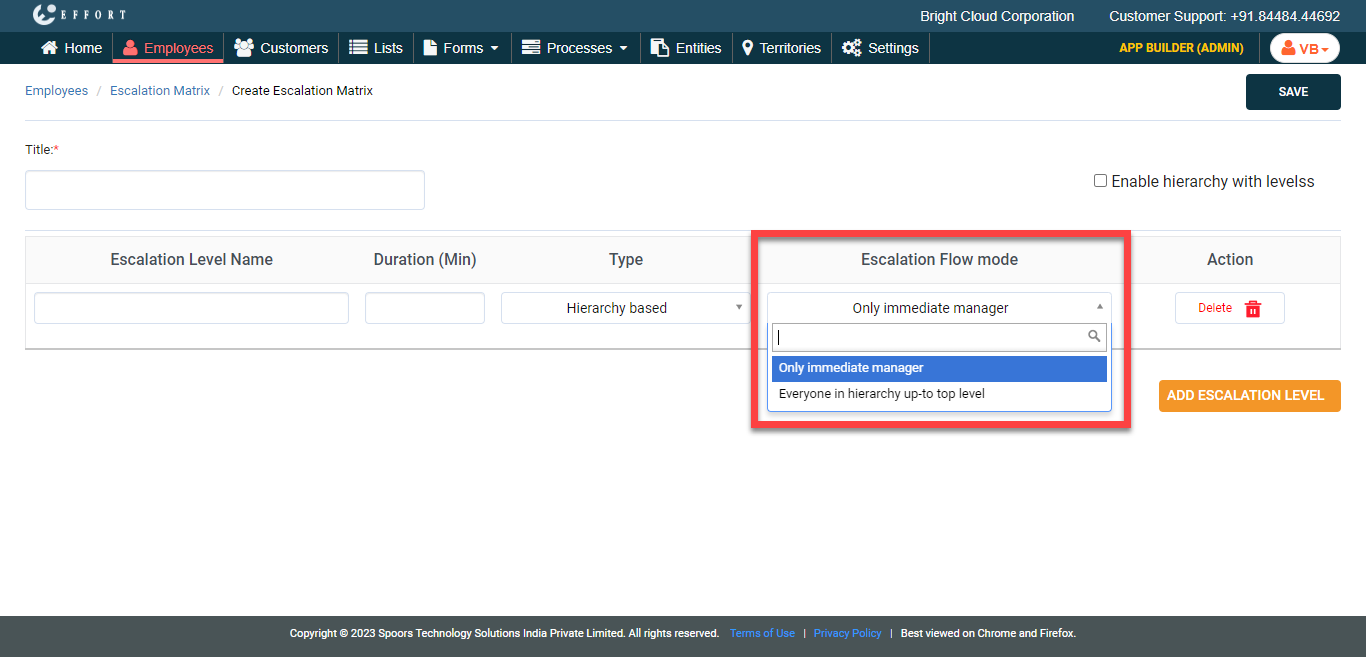Click the search magnifier in dropdown
This screenshot has width=1366, height=657.
(1094, 337)
